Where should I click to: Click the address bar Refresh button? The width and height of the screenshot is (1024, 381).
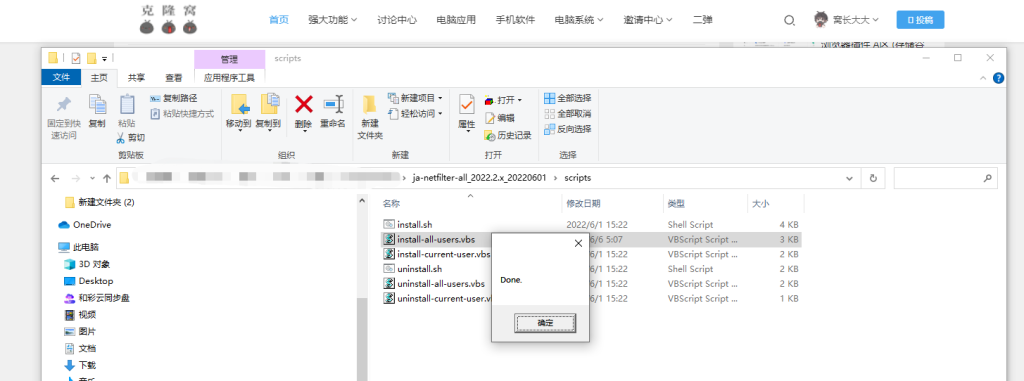(x=873, y=178)
